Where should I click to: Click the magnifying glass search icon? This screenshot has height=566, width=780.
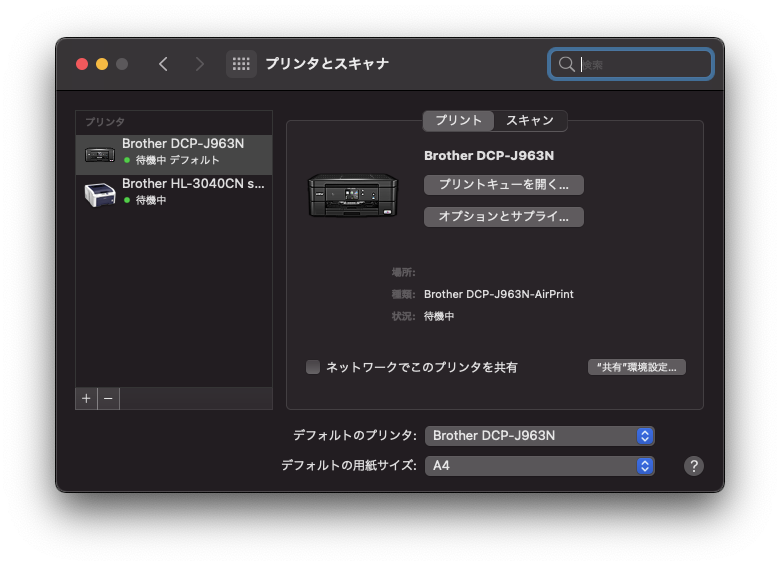coord(566,64)
